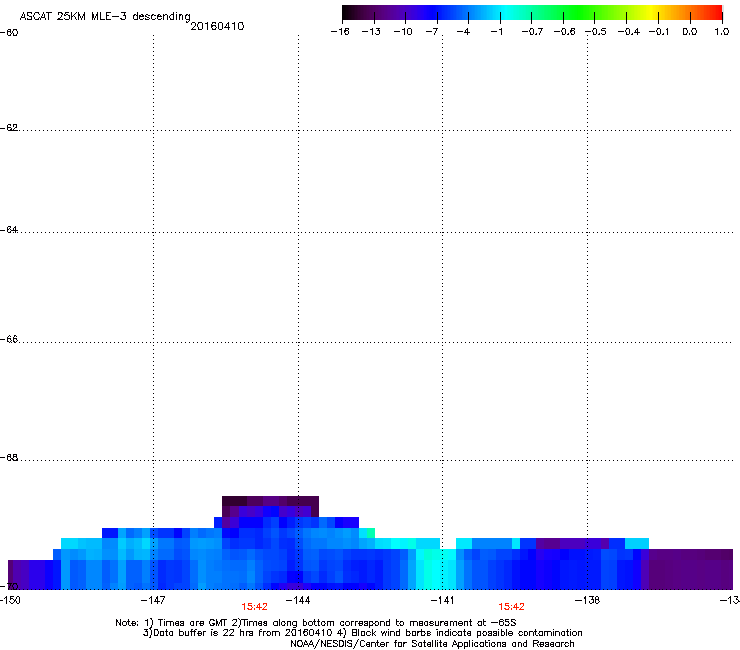Click the -141 longitude axis label

442,600
